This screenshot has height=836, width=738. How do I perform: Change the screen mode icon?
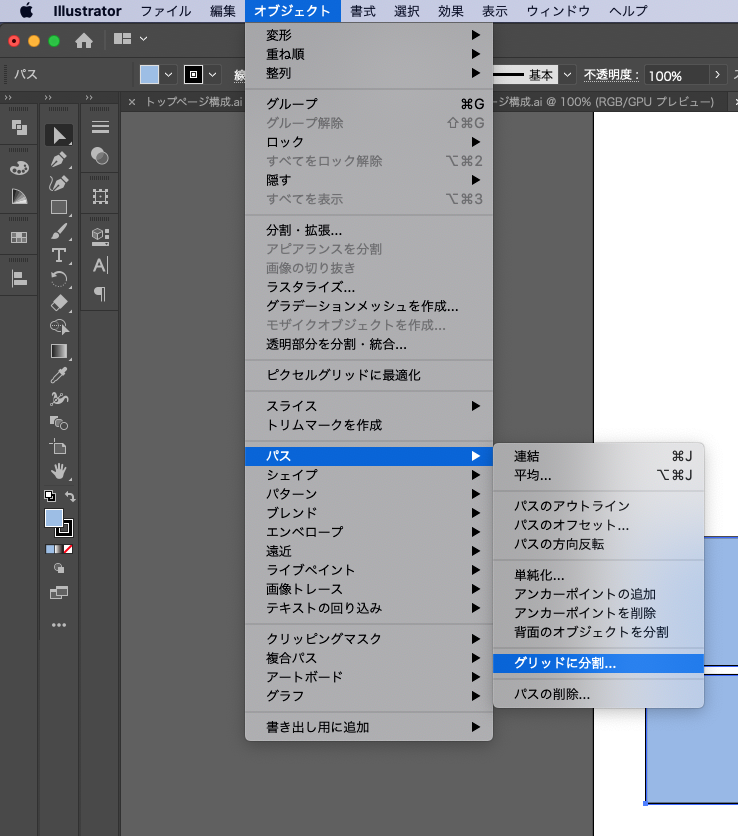[59, 592]
